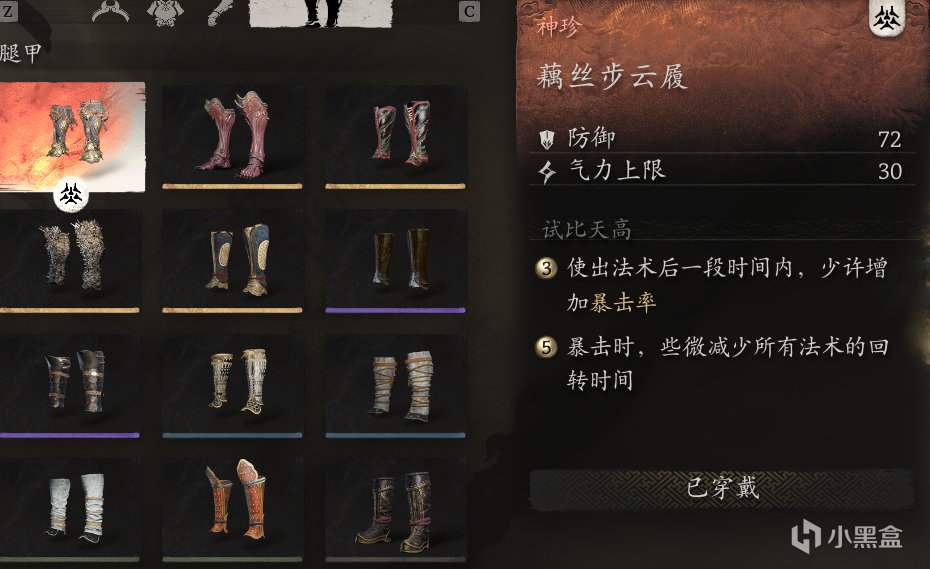
Task: Select the gold chainmail leg armor
Action: pos(232,386)
